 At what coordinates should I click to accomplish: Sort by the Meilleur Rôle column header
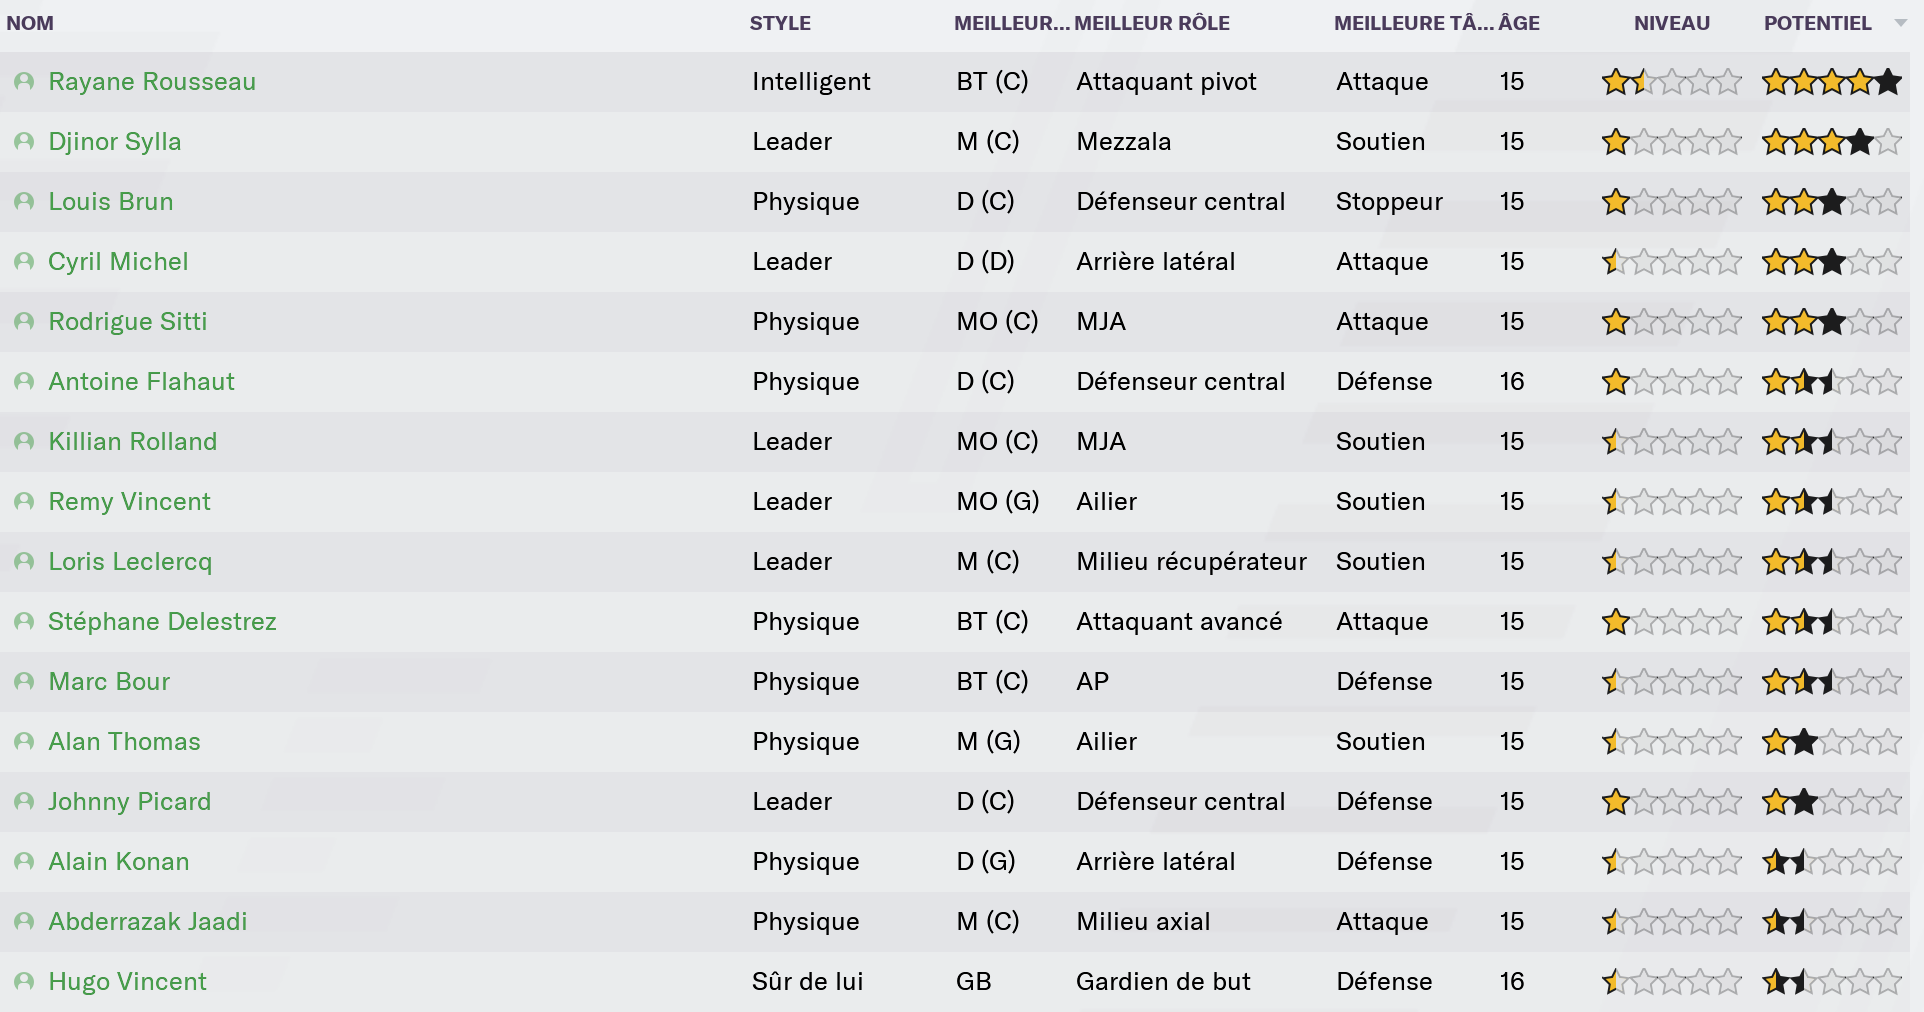pyautogui.click(x=1152, y=23)
